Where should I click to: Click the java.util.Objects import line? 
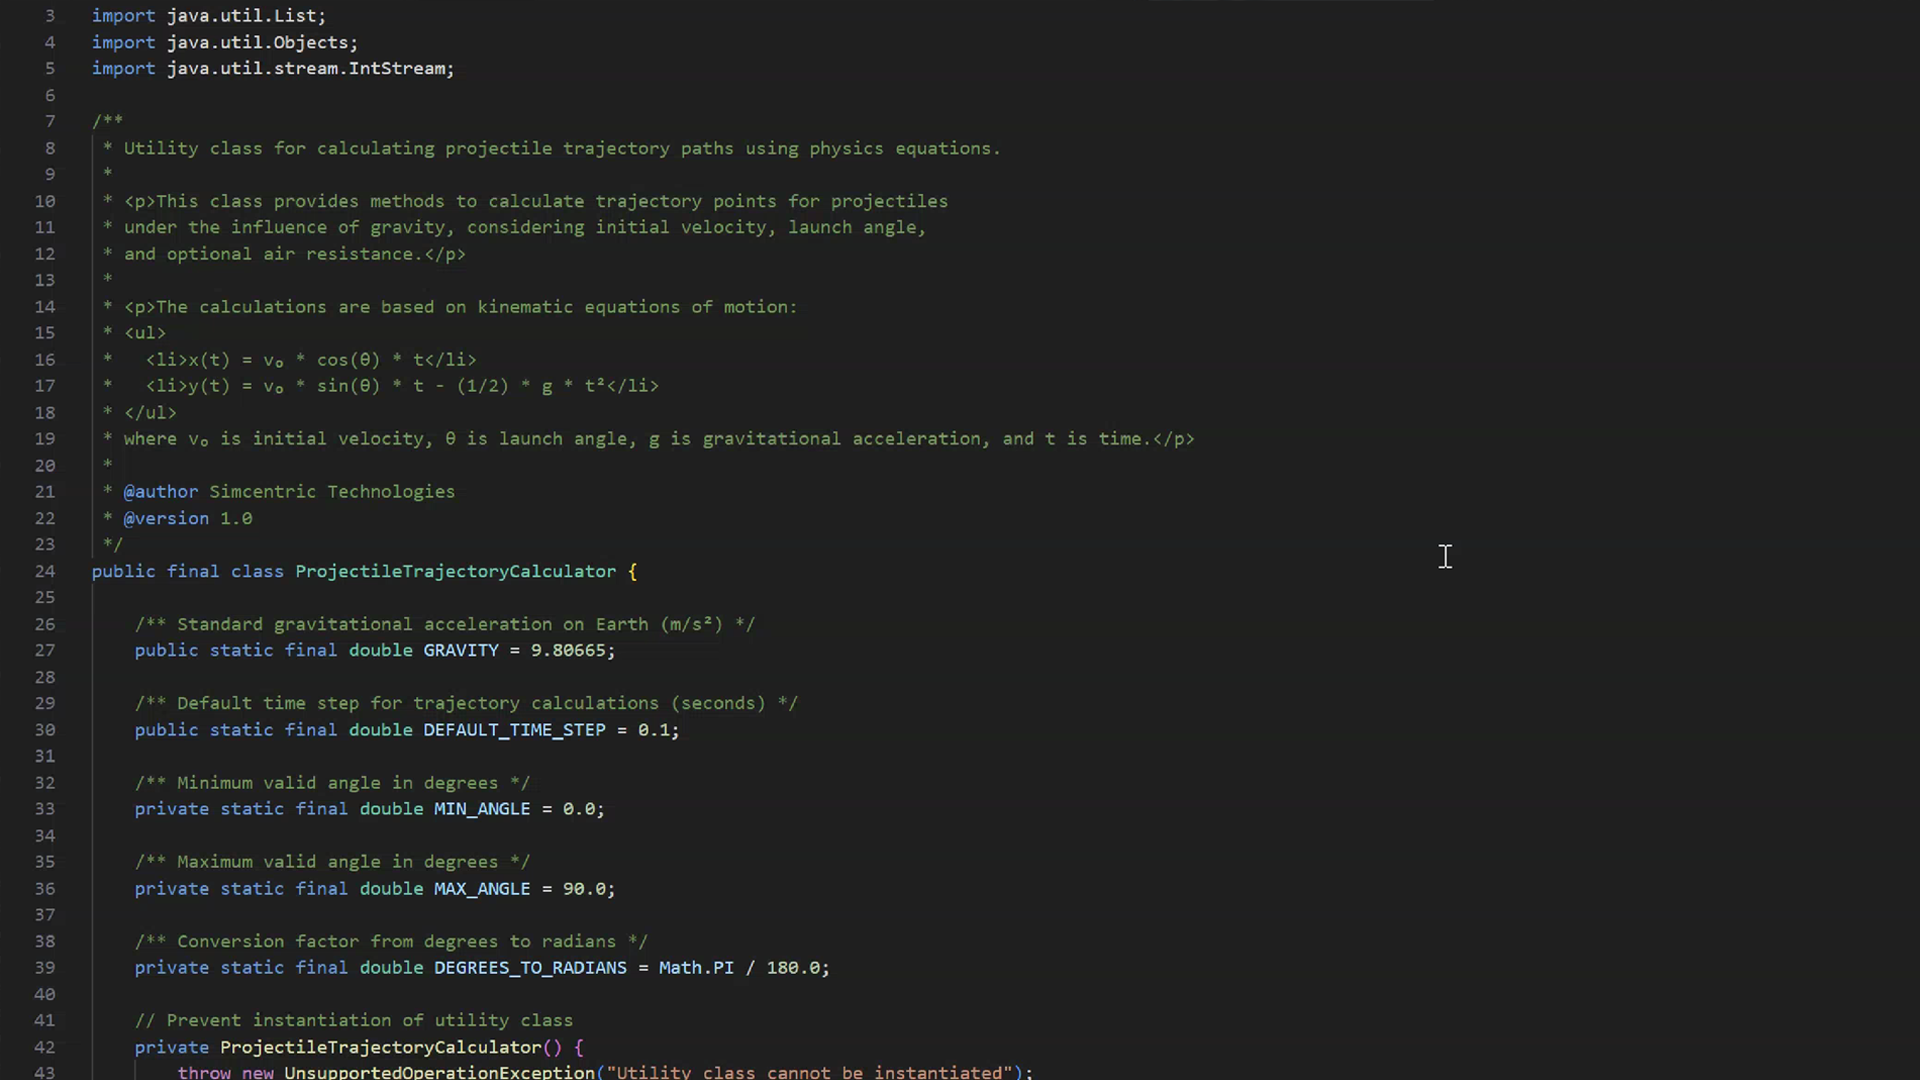click(260, 42)
